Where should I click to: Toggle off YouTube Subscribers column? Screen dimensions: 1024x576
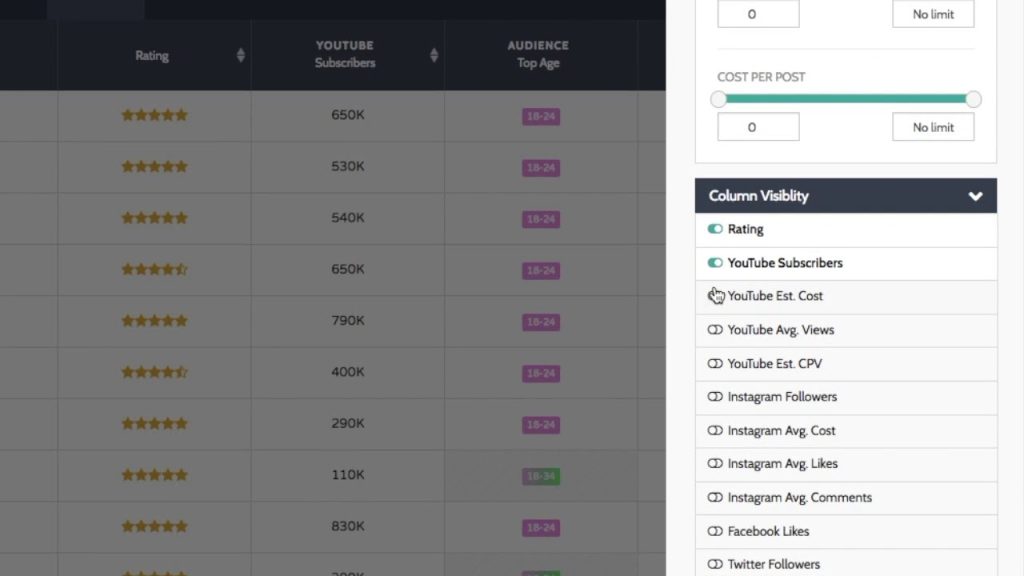[x=715, y=263]
